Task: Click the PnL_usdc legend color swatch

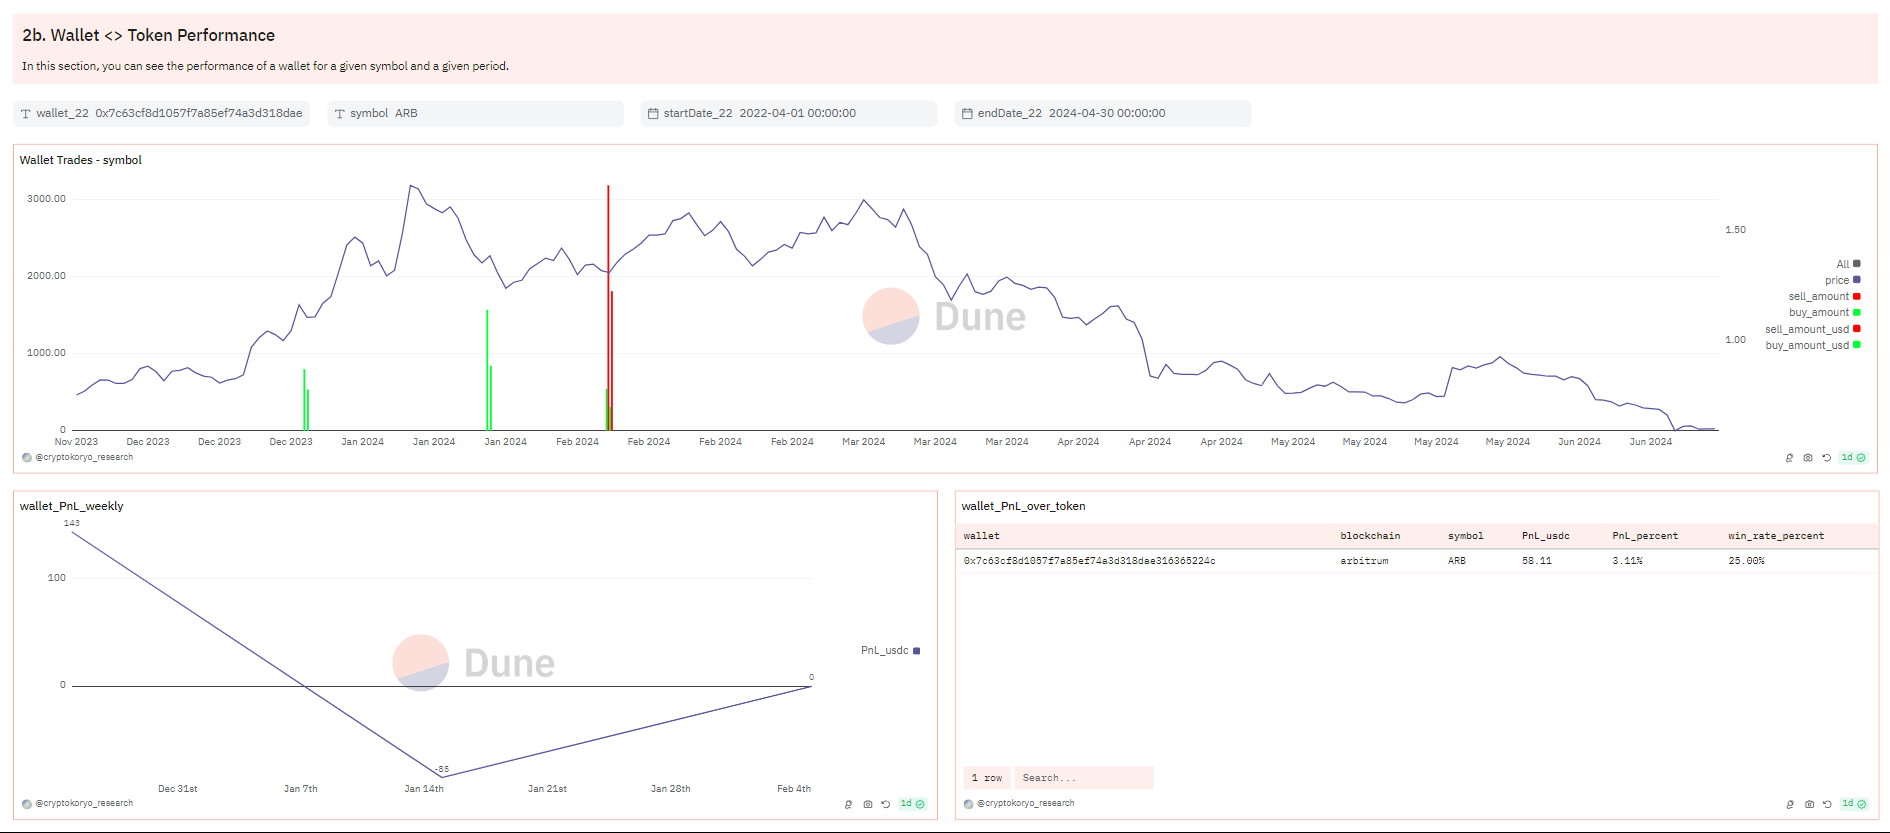Action: click(916, 651)
